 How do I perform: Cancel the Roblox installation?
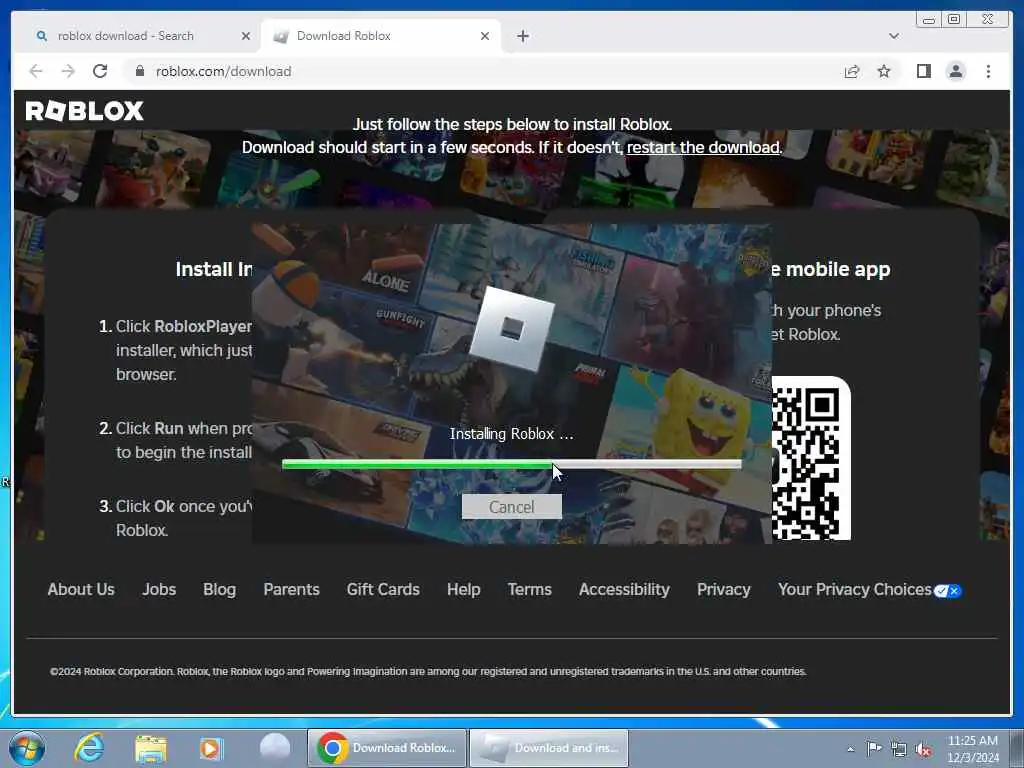tap(511, 507)
